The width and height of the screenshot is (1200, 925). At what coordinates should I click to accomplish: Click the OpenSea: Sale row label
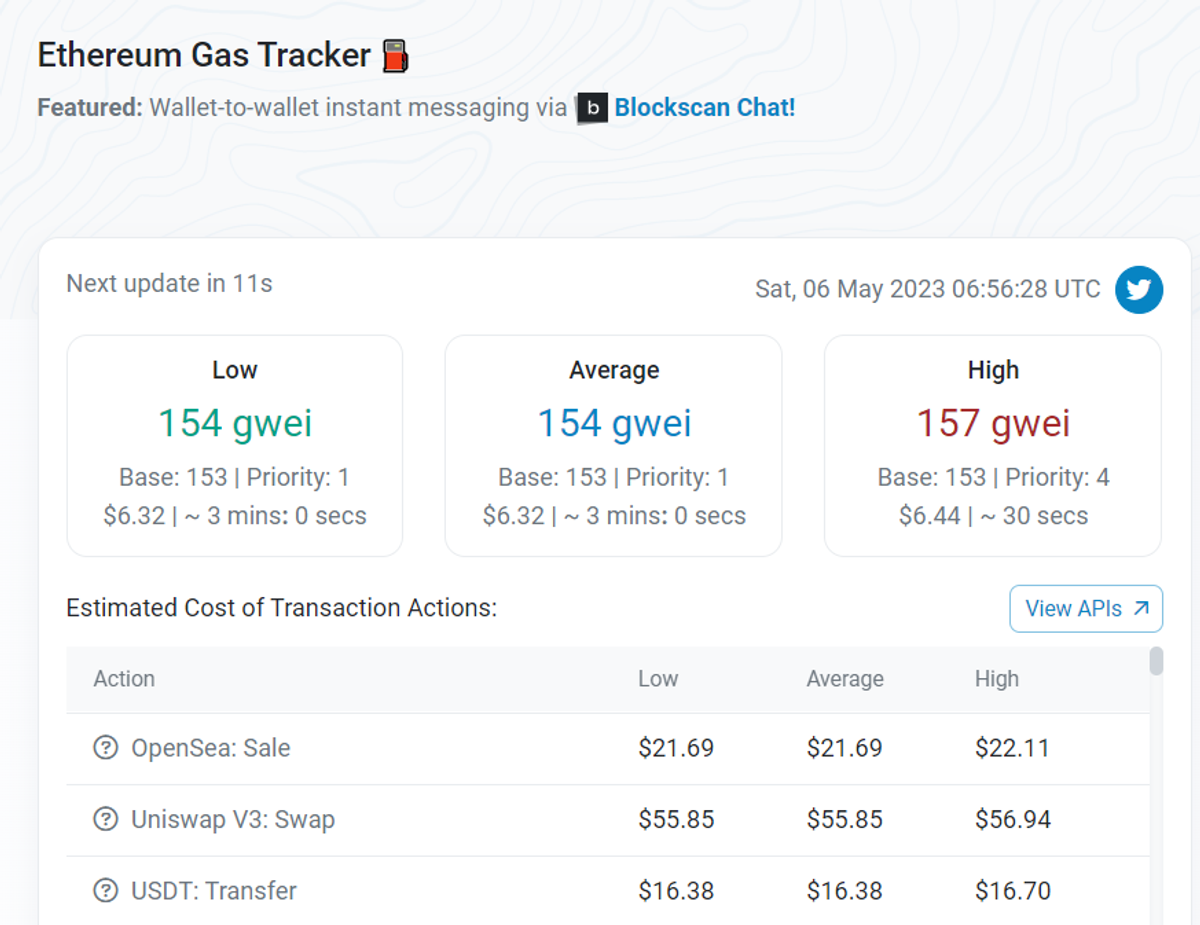coord(211,748)
